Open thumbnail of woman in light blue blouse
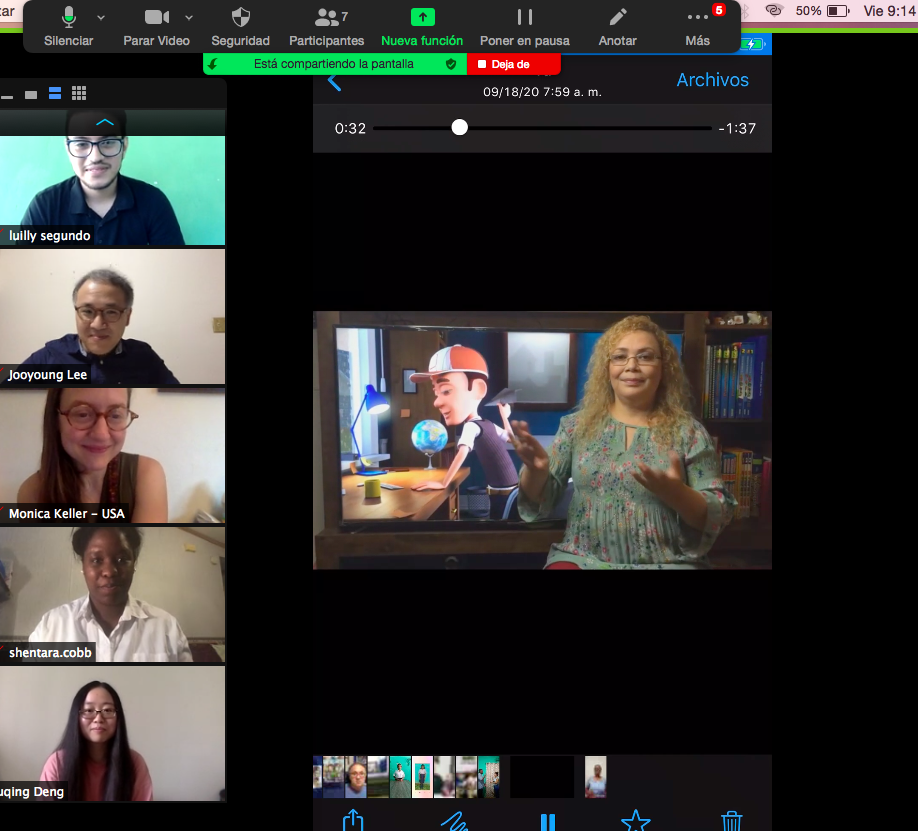The image size is (918, 831). click(595, 777)
